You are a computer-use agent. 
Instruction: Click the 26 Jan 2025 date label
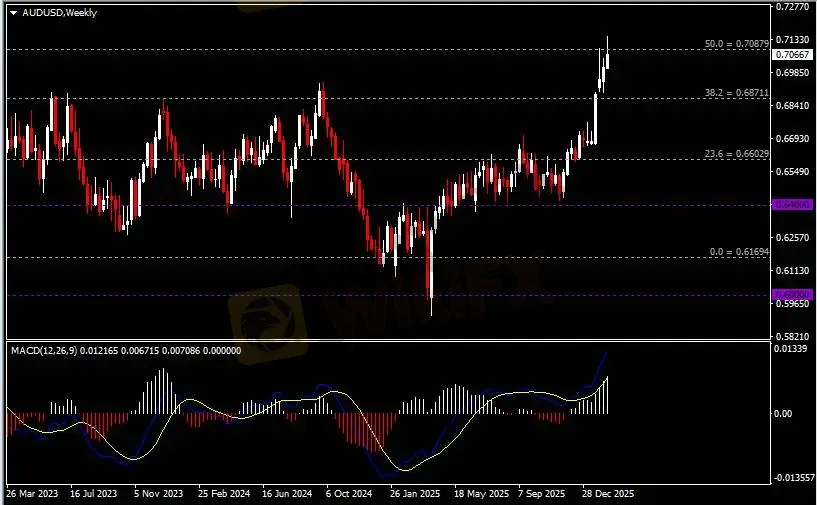click(416, 494)
